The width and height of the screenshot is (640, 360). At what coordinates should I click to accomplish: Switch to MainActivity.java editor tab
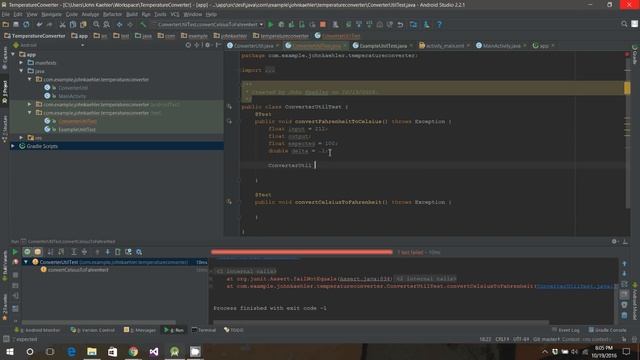point(502,46)
